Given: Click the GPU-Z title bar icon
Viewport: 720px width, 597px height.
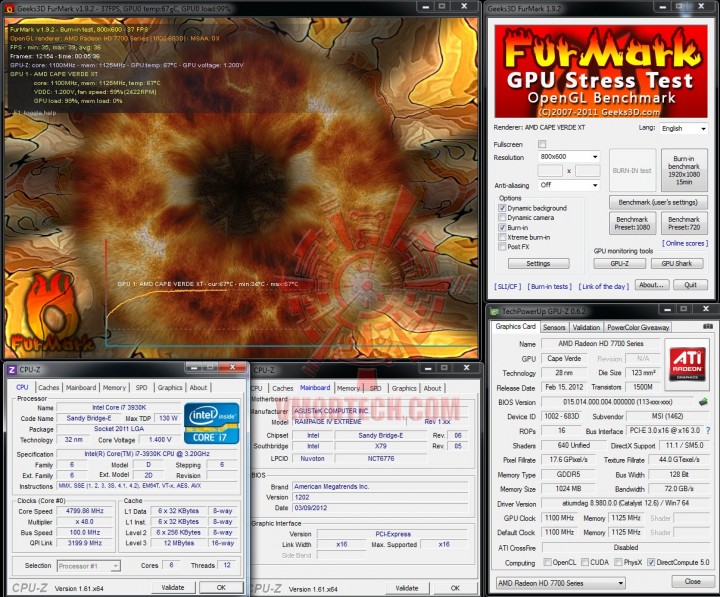Looking at the screenshot, I should [x=495, y=311].
